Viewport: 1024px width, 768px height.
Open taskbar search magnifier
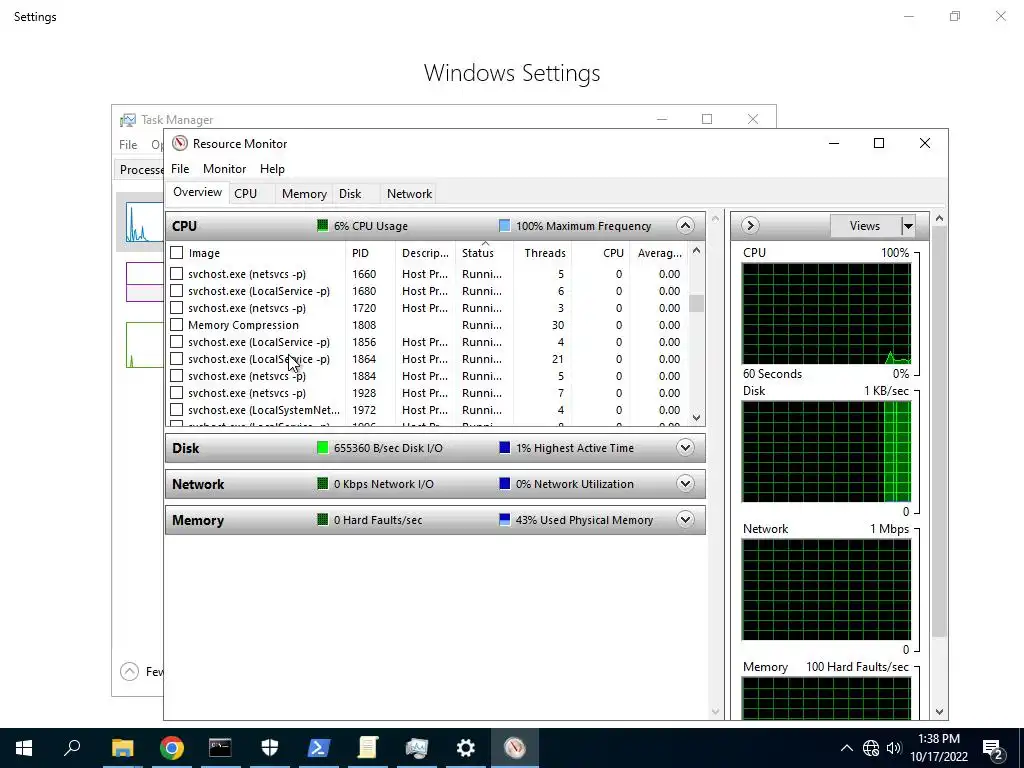pos(72,747)
